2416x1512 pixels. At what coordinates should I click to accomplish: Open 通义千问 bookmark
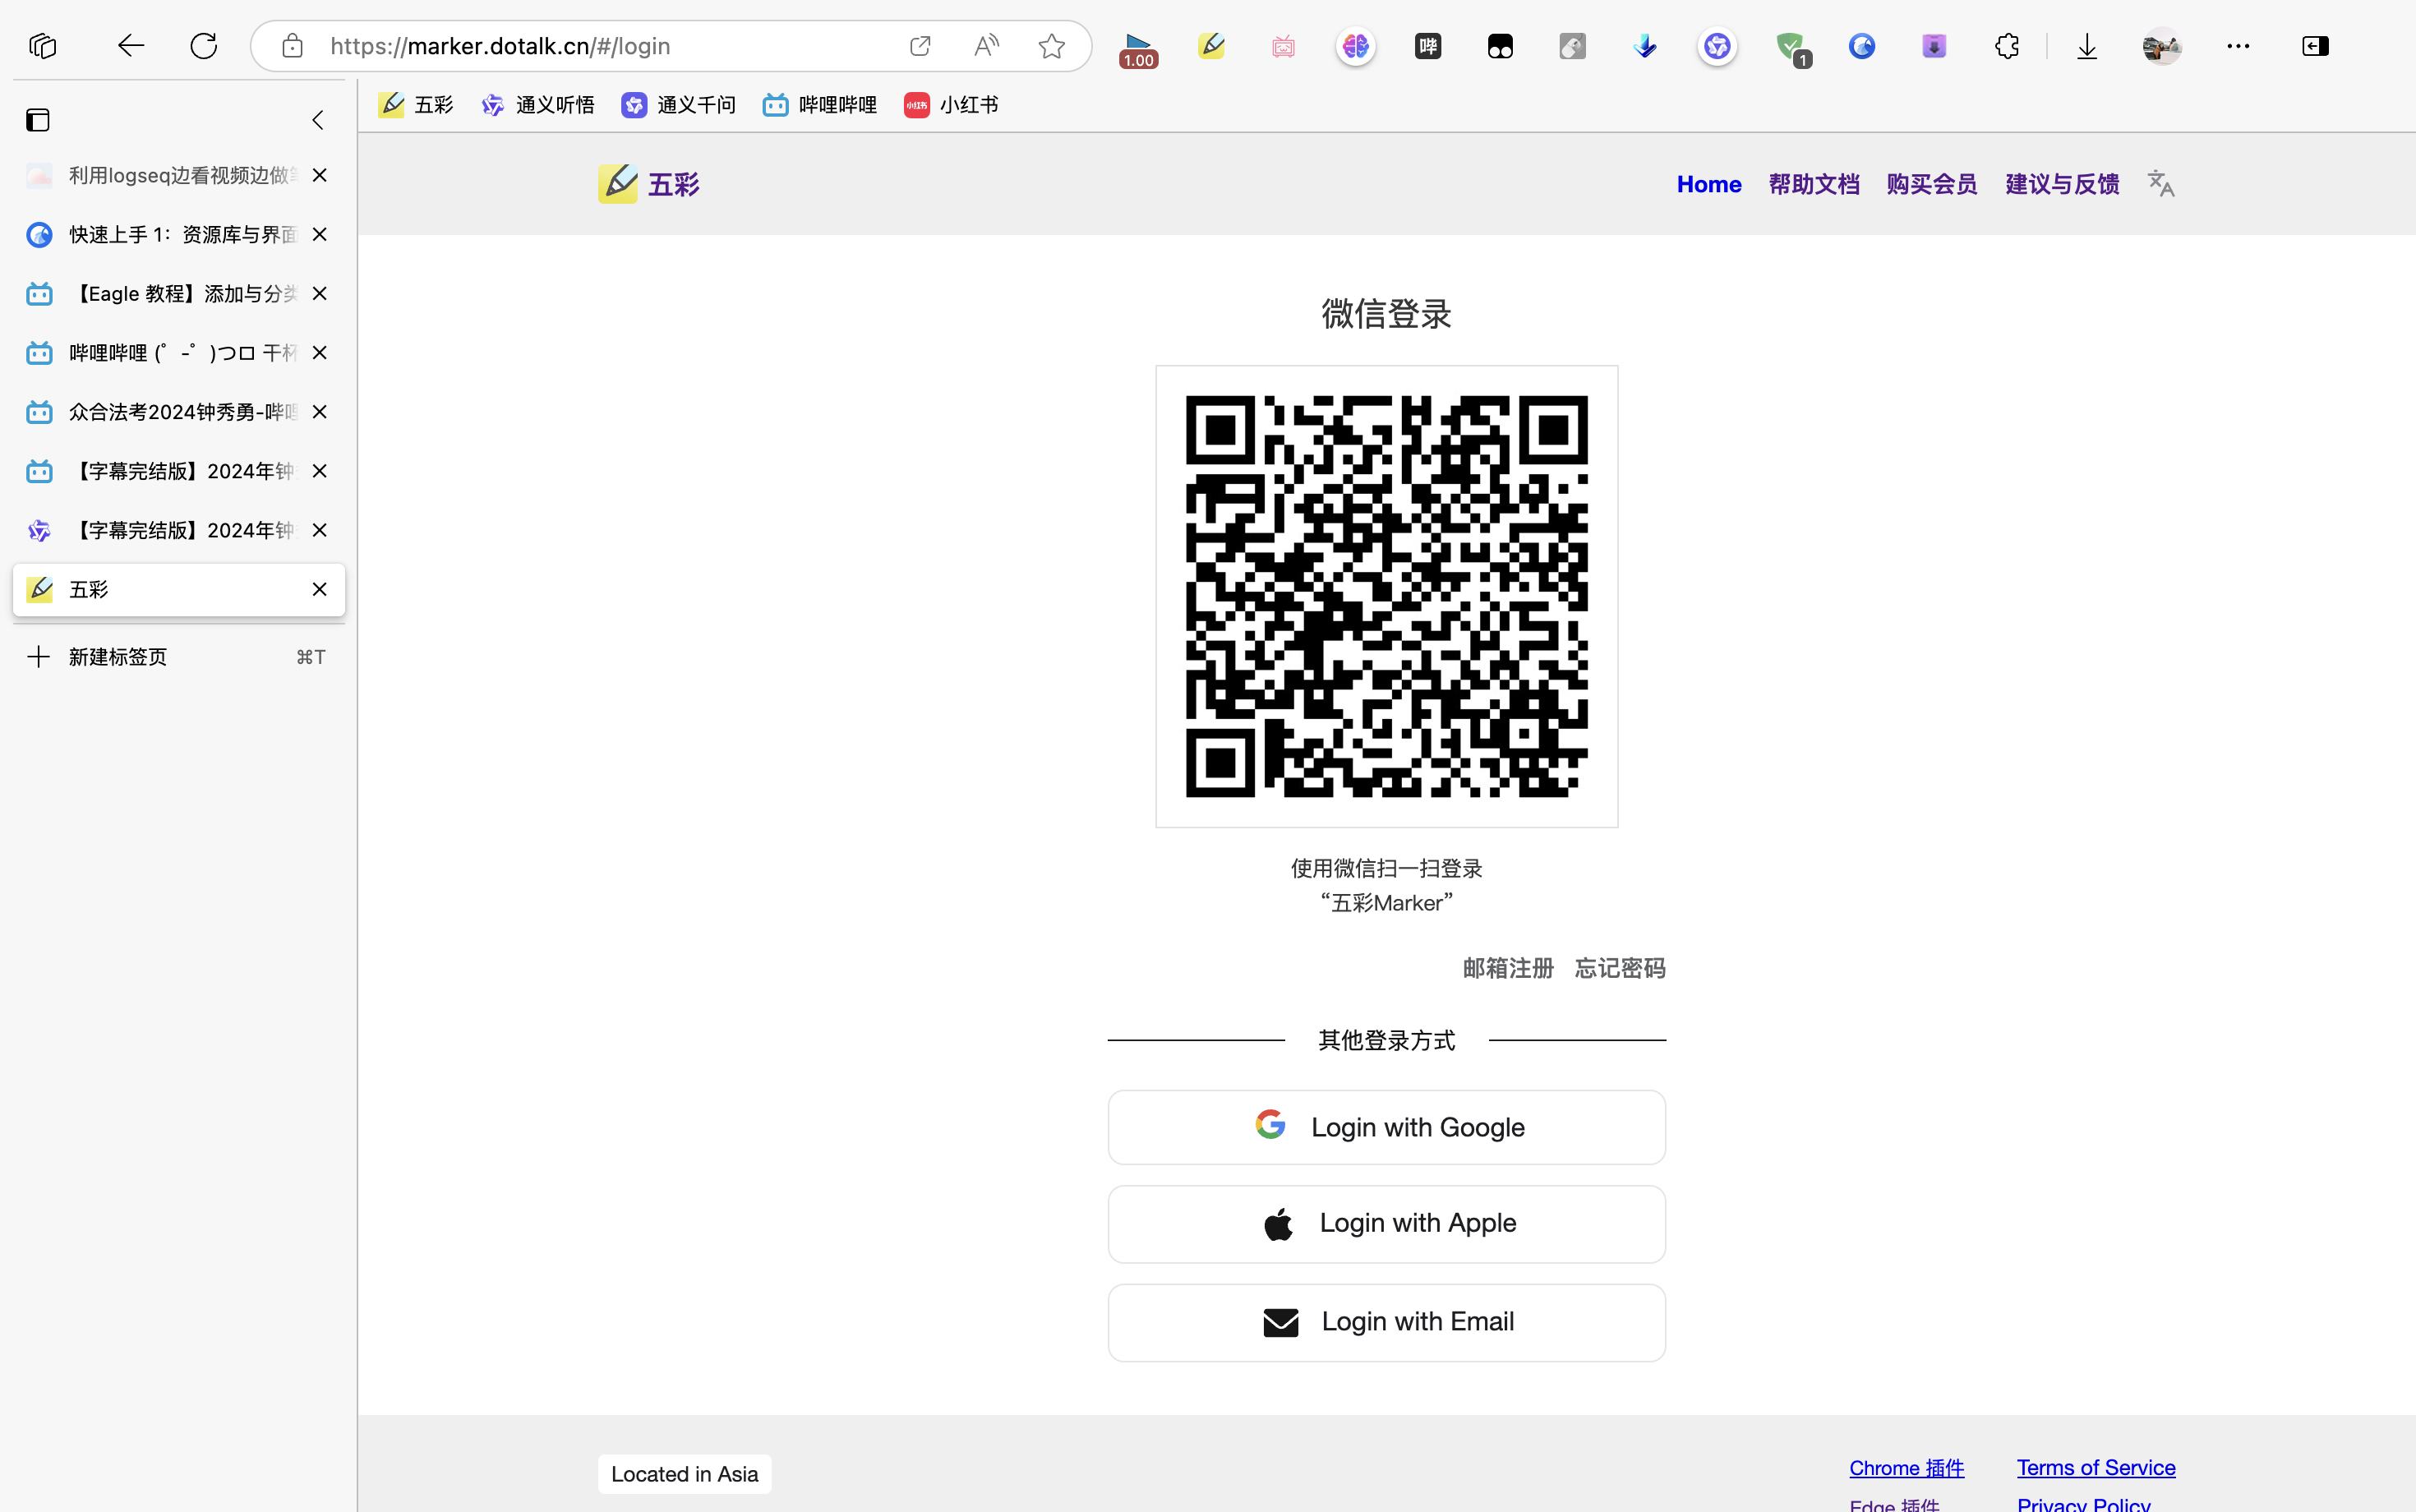coord(678,105)
